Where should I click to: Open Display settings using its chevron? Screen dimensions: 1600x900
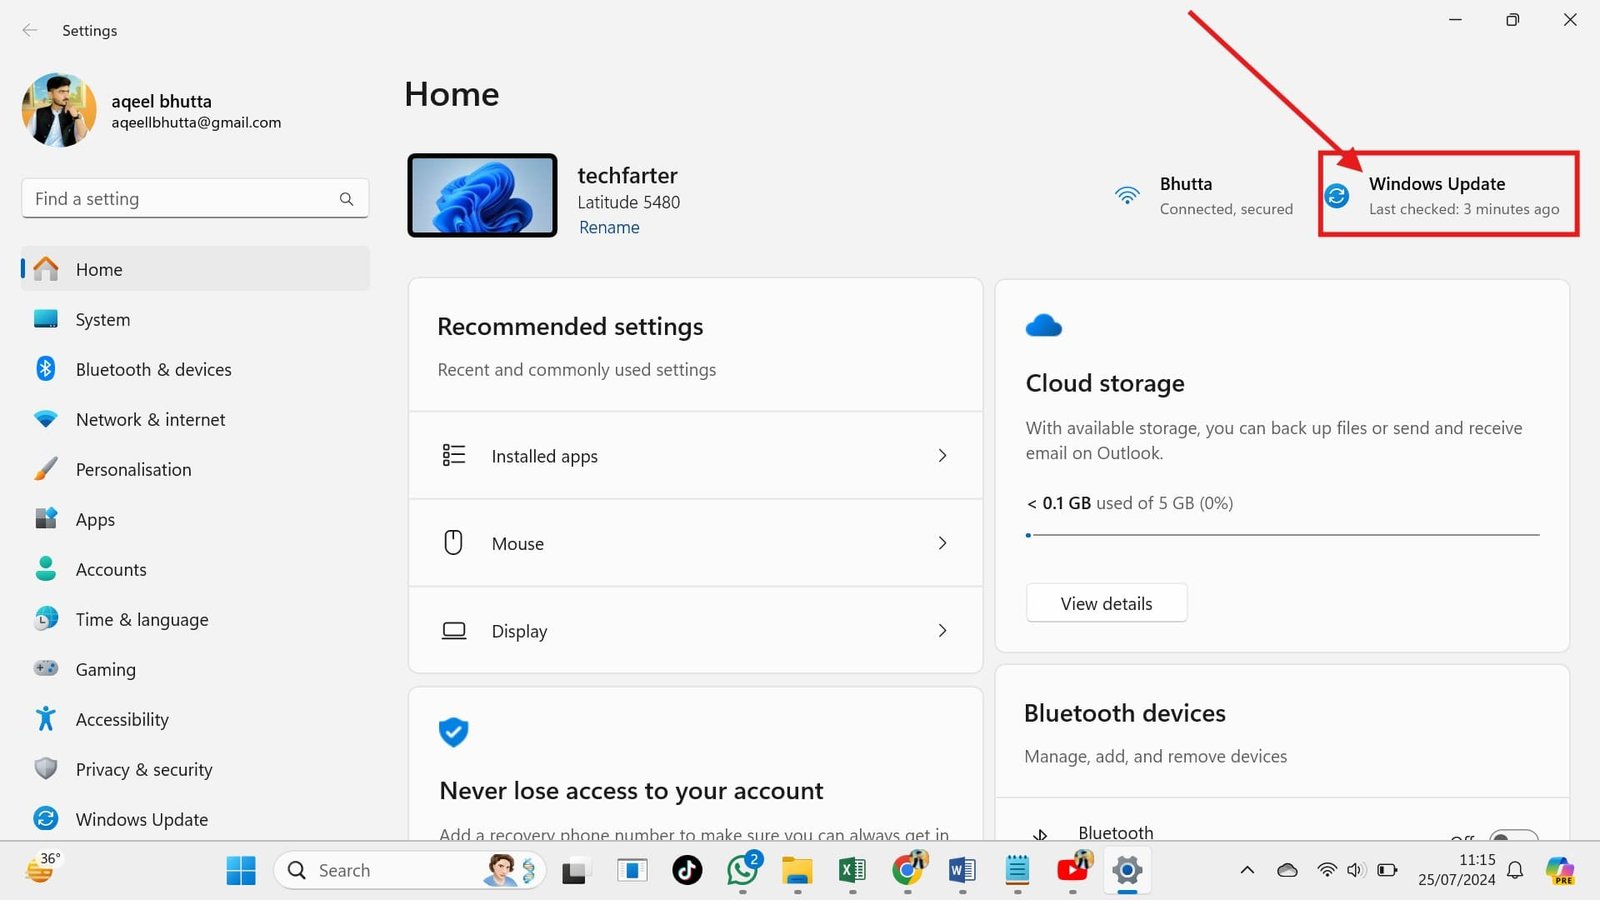(942, 631)
